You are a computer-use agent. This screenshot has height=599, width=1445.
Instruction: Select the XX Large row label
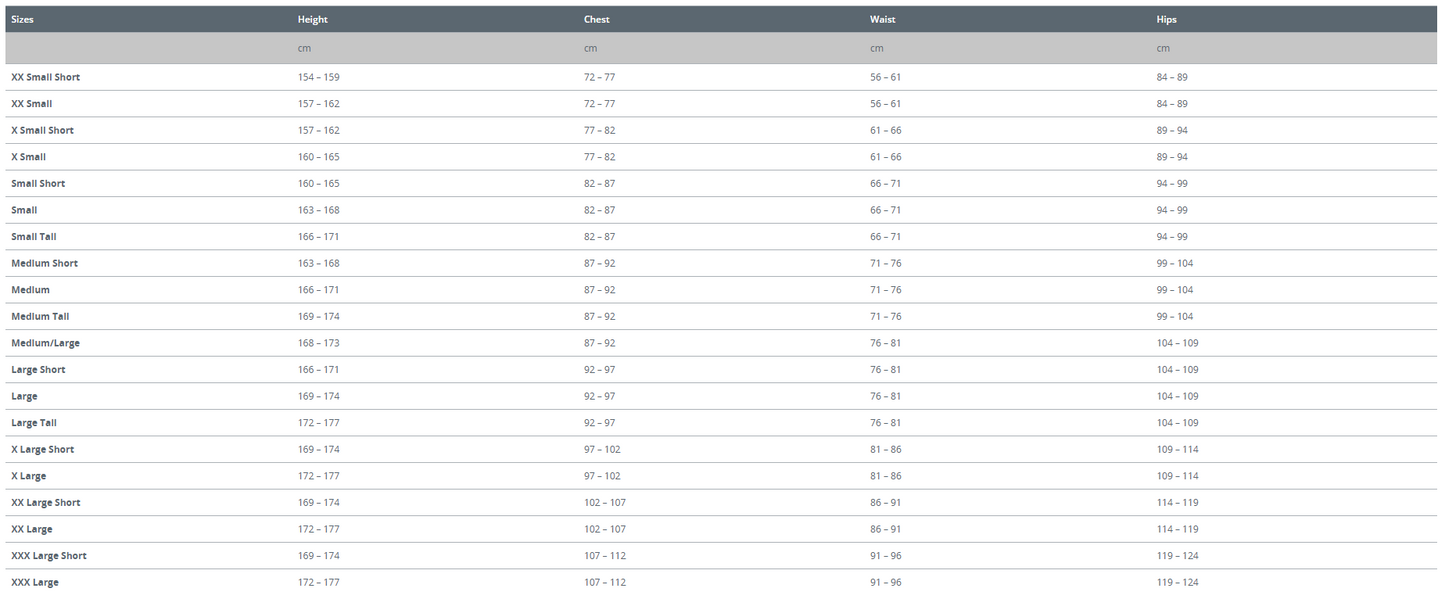point(31,529)
